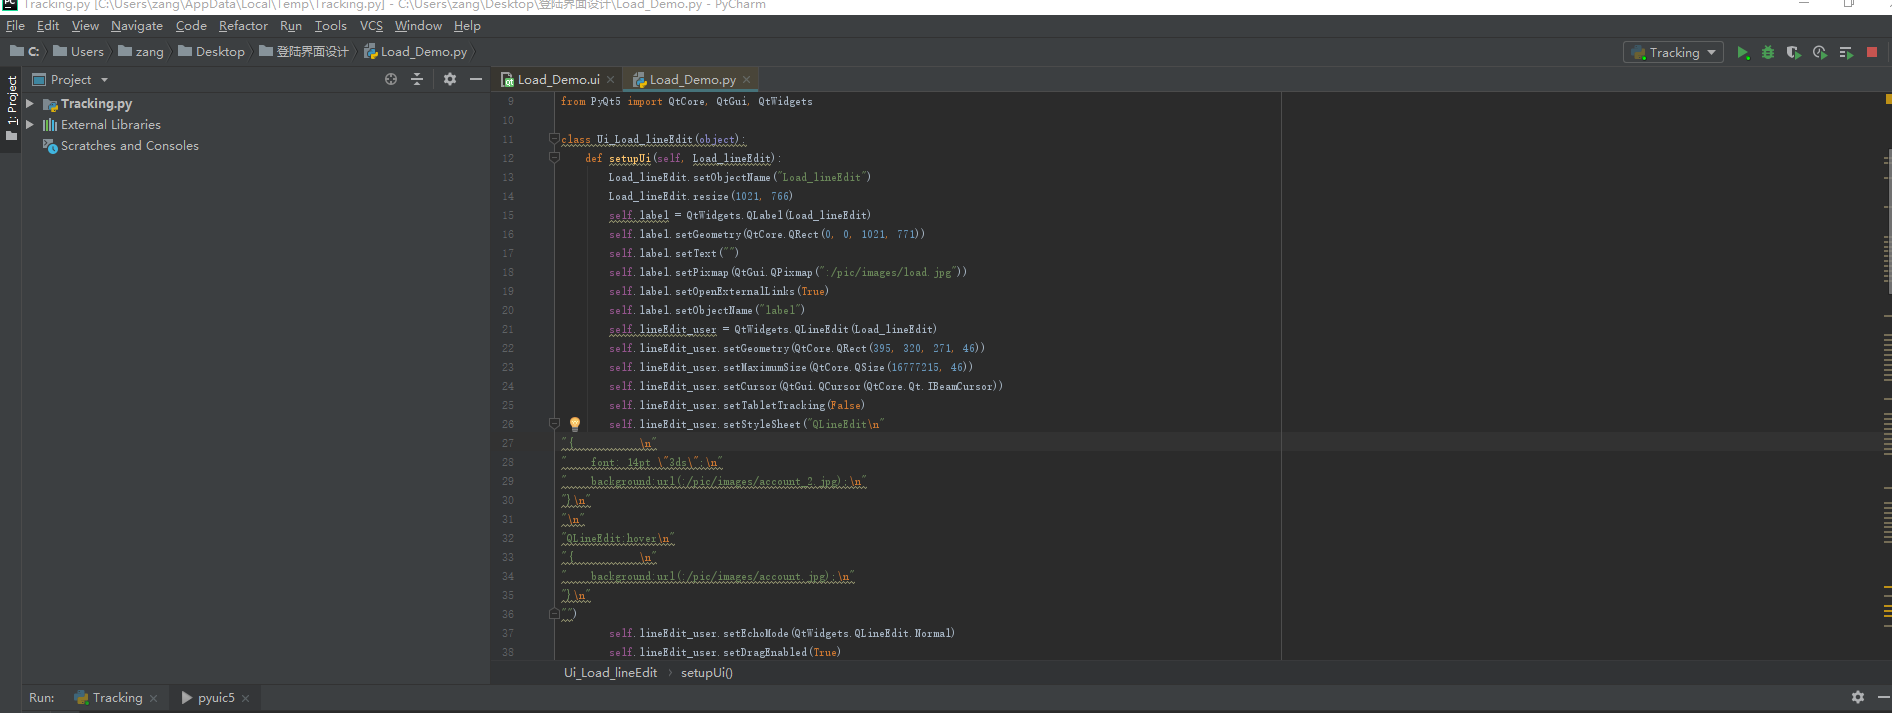Click the 登陆界面设计 breadcrumb folder
1892x713 pixels.
304,51
